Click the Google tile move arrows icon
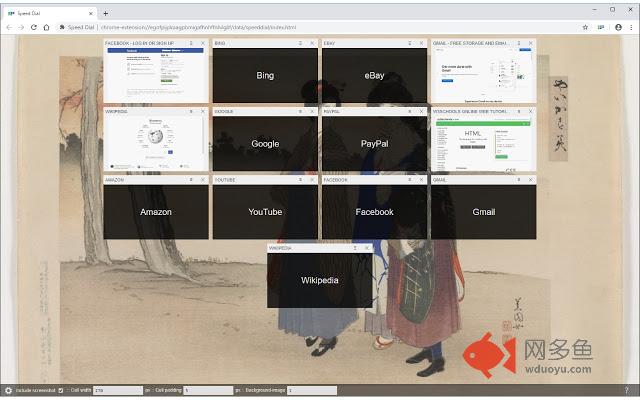 (300, 111)
